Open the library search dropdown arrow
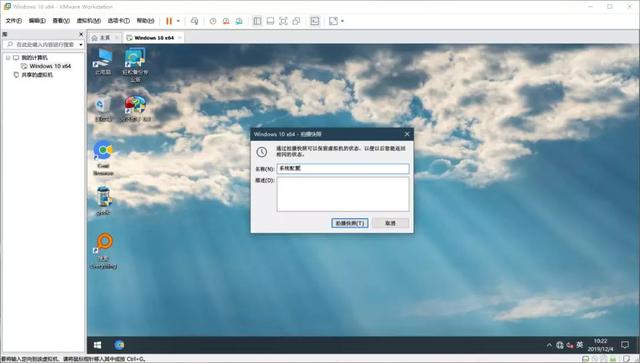The image size is (640, 363). [x=81, y=45]
